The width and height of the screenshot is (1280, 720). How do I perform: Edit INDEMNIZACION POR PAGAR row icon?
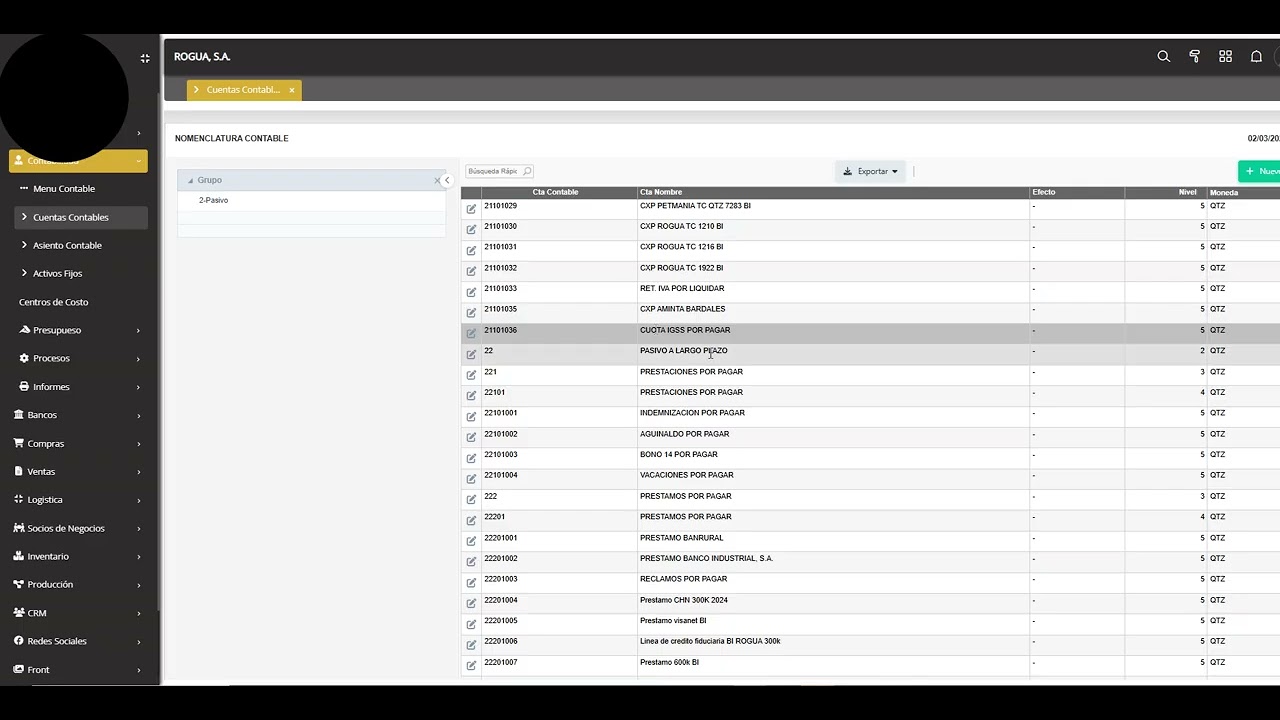tap(471, 416)
